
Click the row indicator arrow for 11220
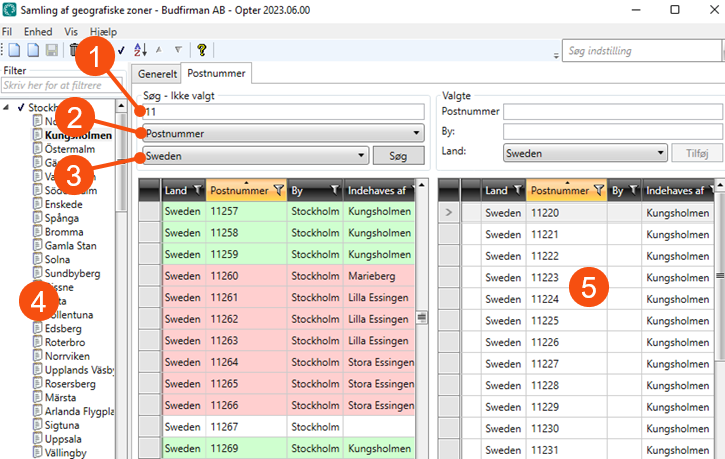click(449, 213)
